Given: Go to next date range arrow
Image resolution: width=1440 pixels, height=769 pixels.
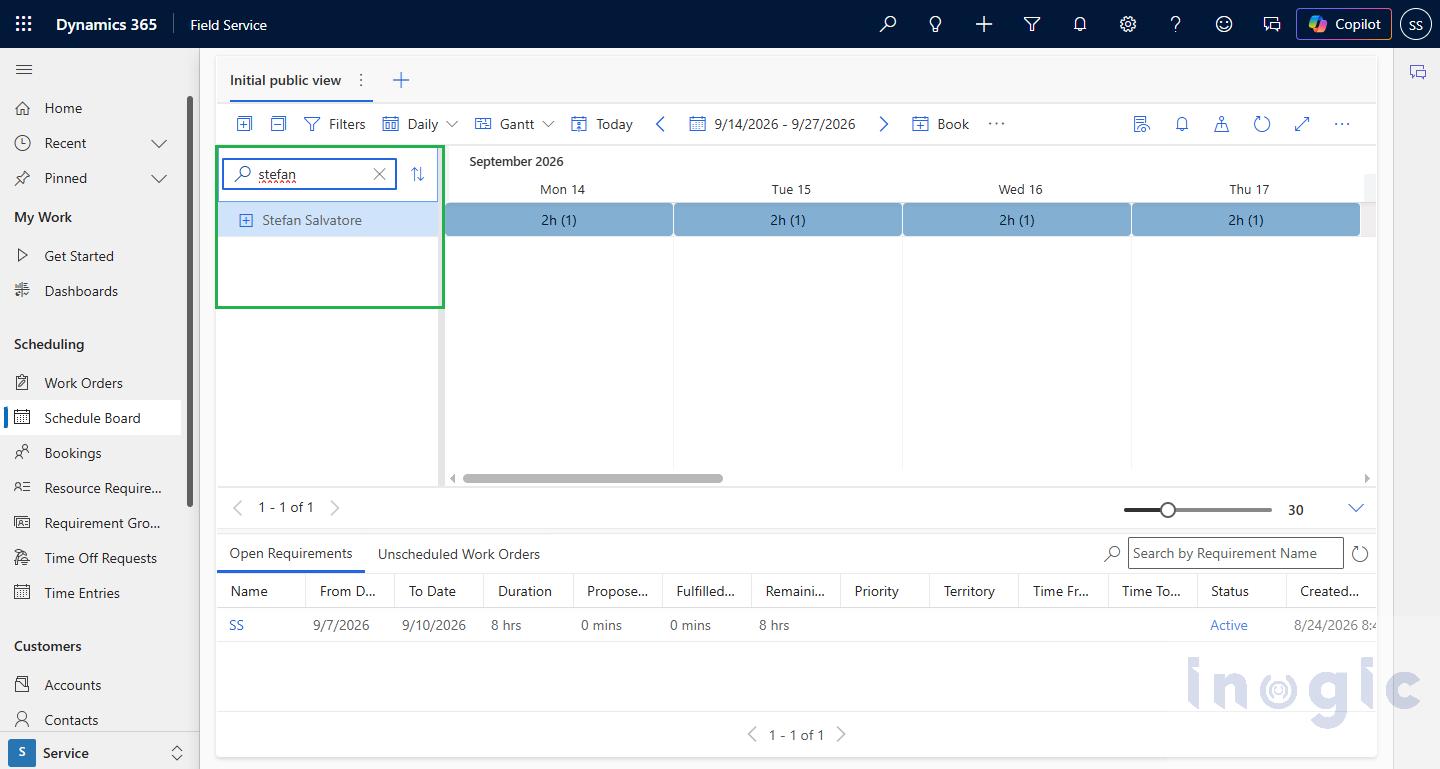Looking at the screenshot, I should (884, 124).
